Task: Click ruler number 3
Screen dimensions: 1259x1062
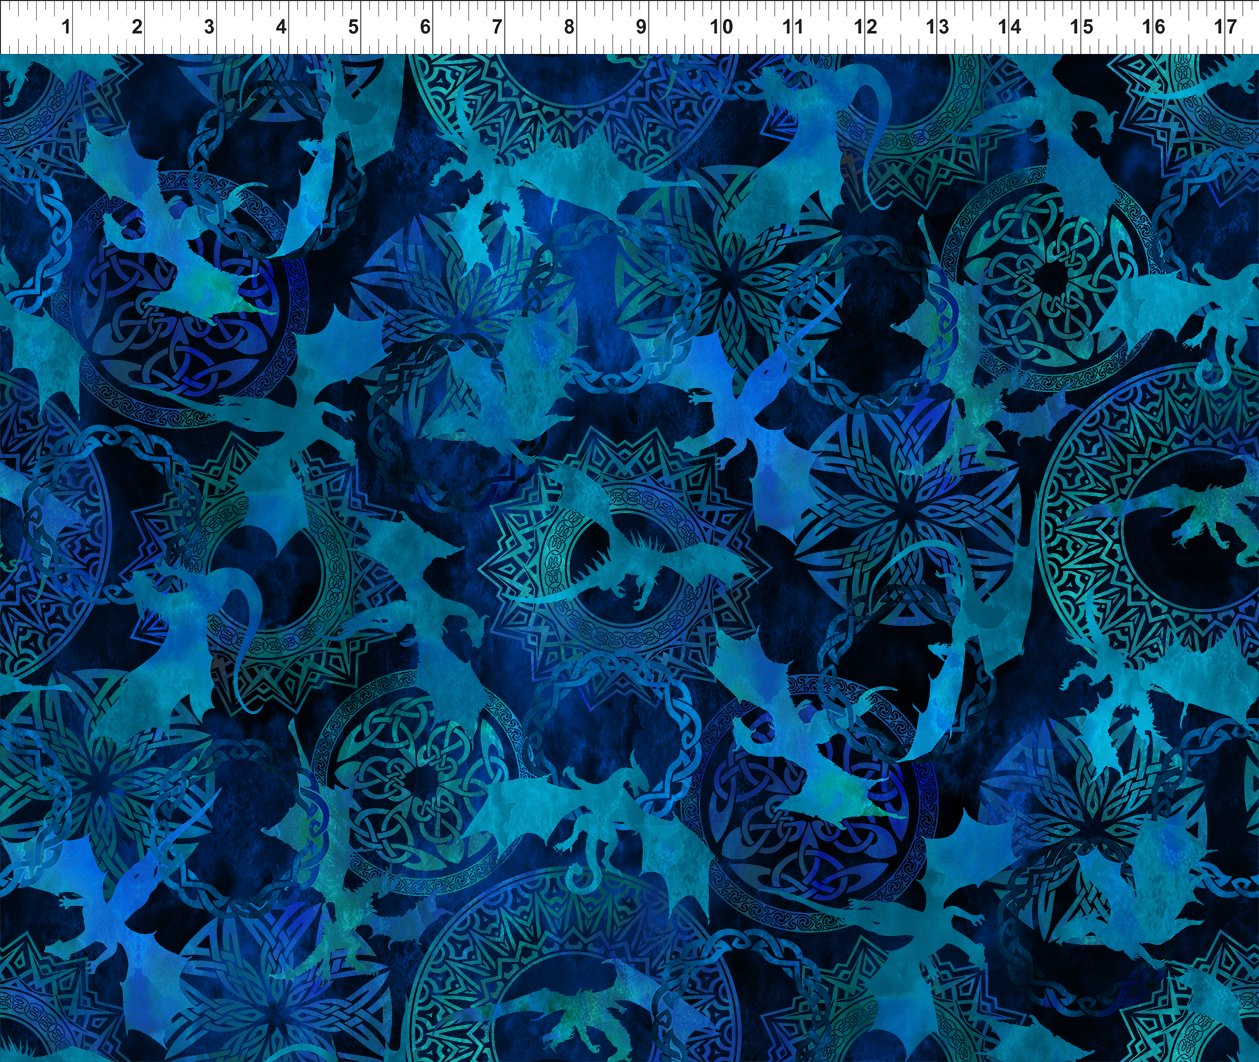Action: tap(209, 27)
